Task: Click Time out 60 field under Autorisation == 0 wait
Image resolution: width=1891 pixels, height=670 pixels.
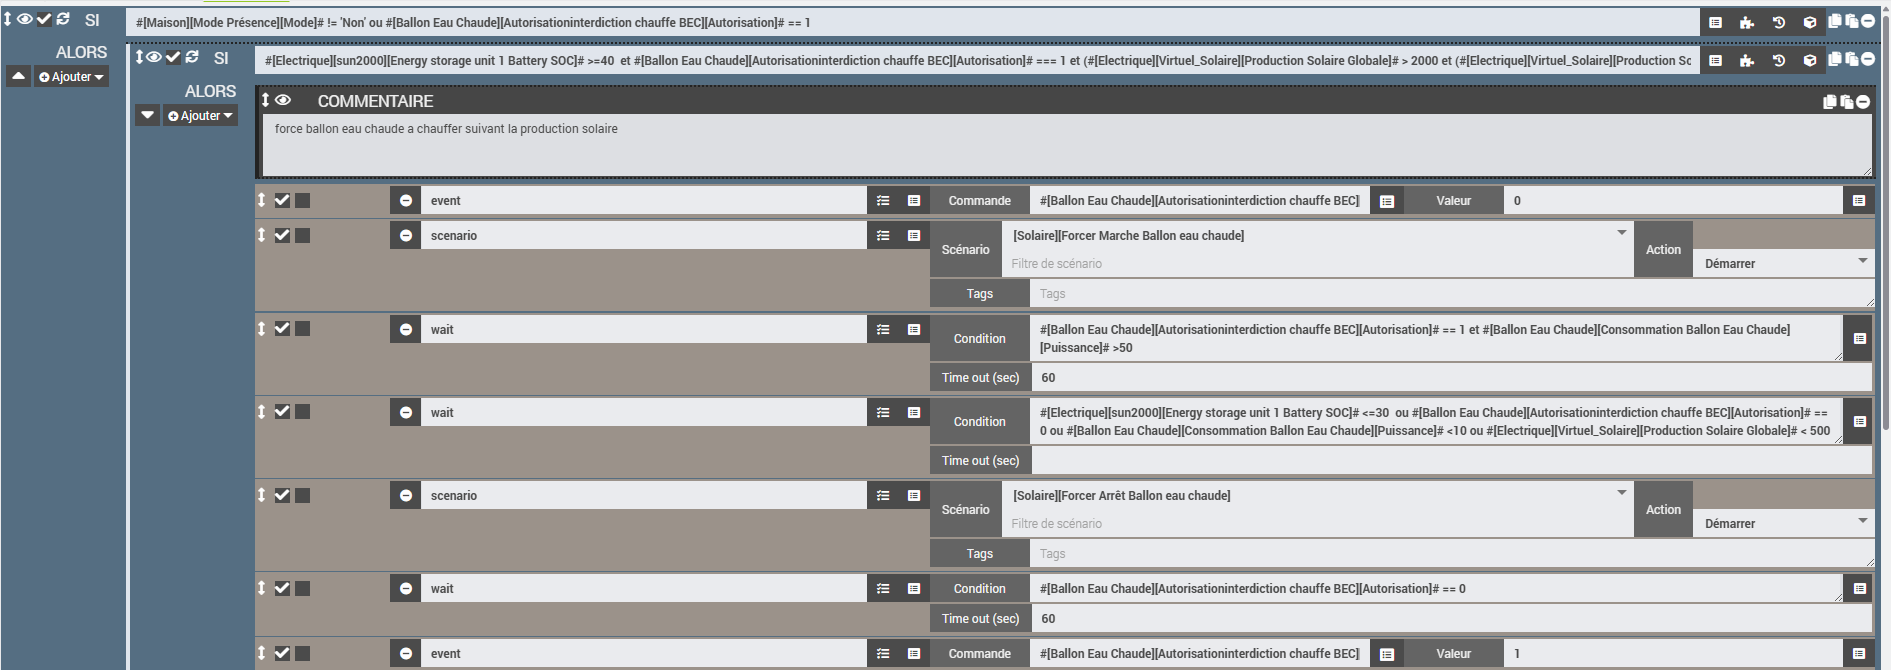Action: click(1452, 618)
